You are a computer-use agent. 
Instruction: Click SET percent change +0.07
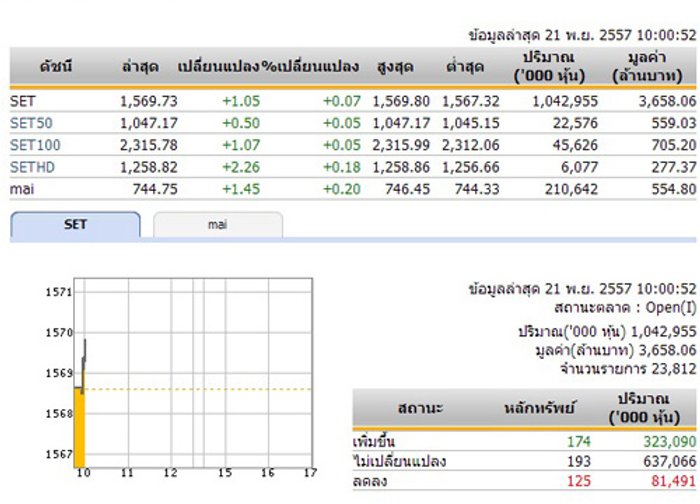[342, 101]
